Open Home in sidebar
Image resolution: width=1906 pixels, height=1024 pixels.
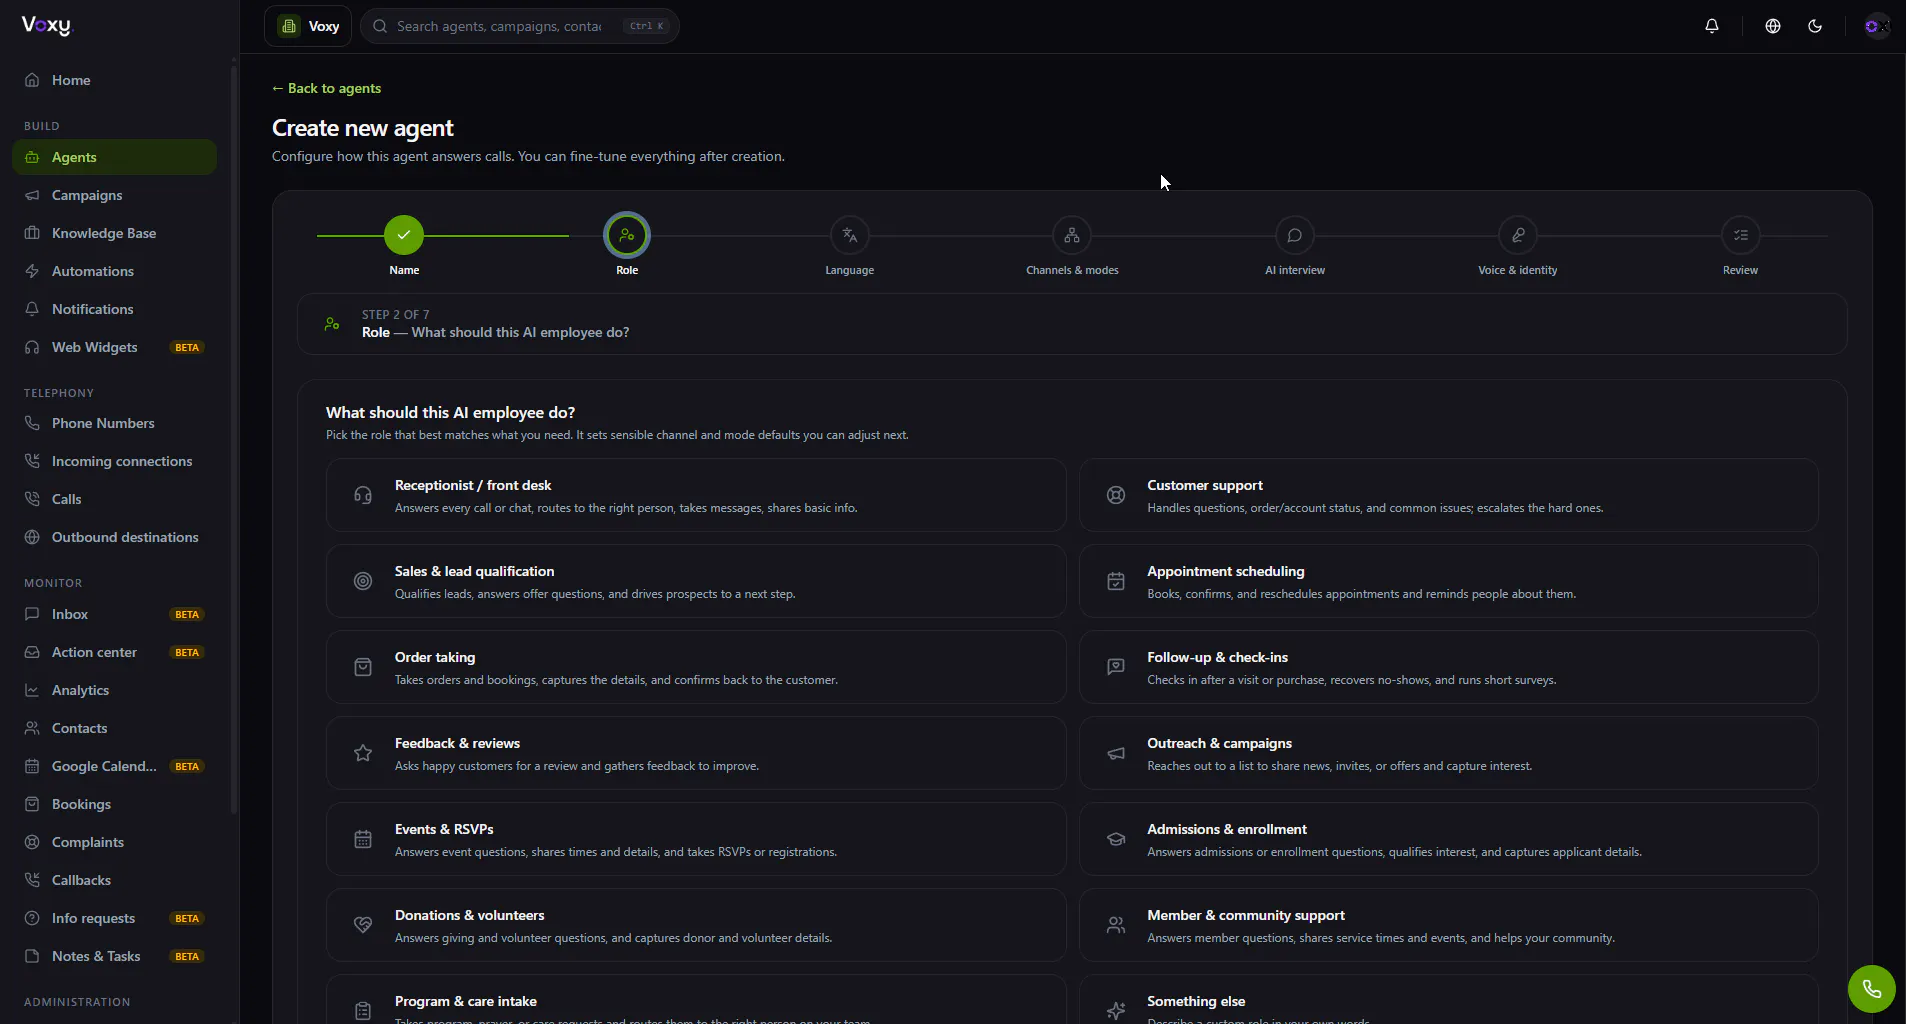point(114,80)
